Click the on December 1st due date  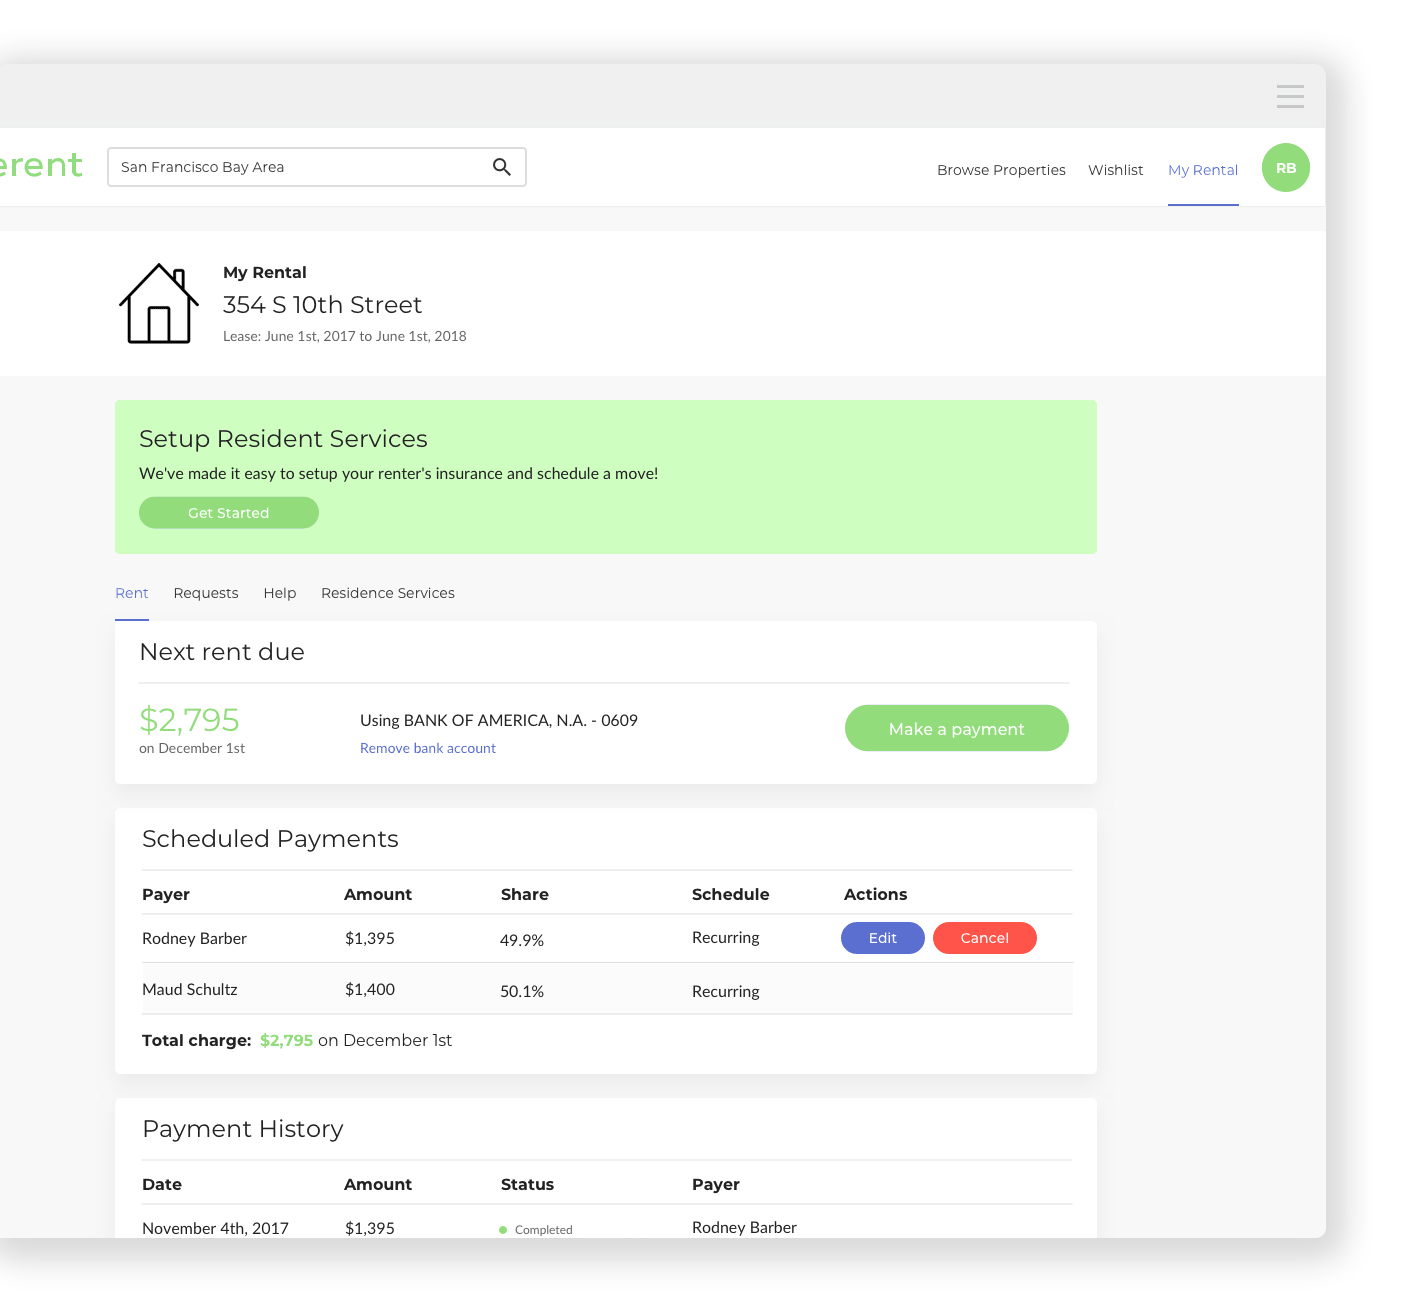[192, 748]
